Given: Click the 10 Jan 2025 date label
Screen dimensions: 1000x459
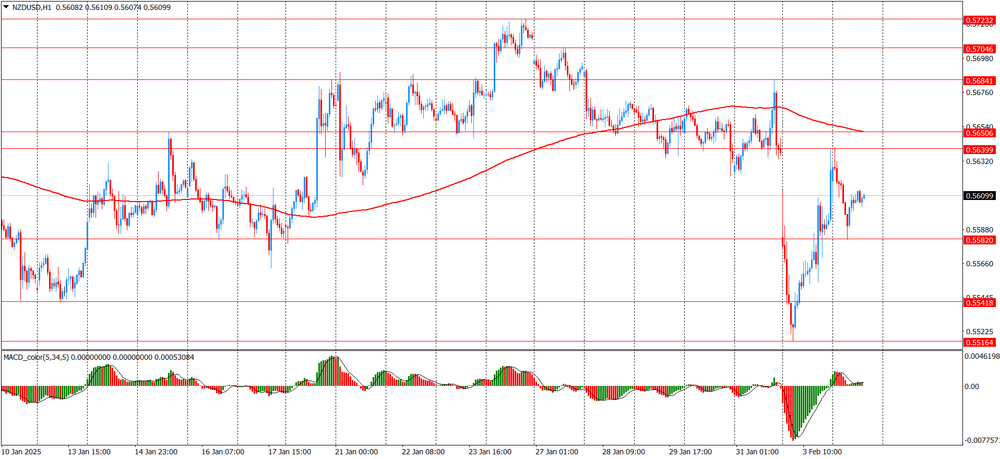Looking at the screenshot, I should (25, 452).
